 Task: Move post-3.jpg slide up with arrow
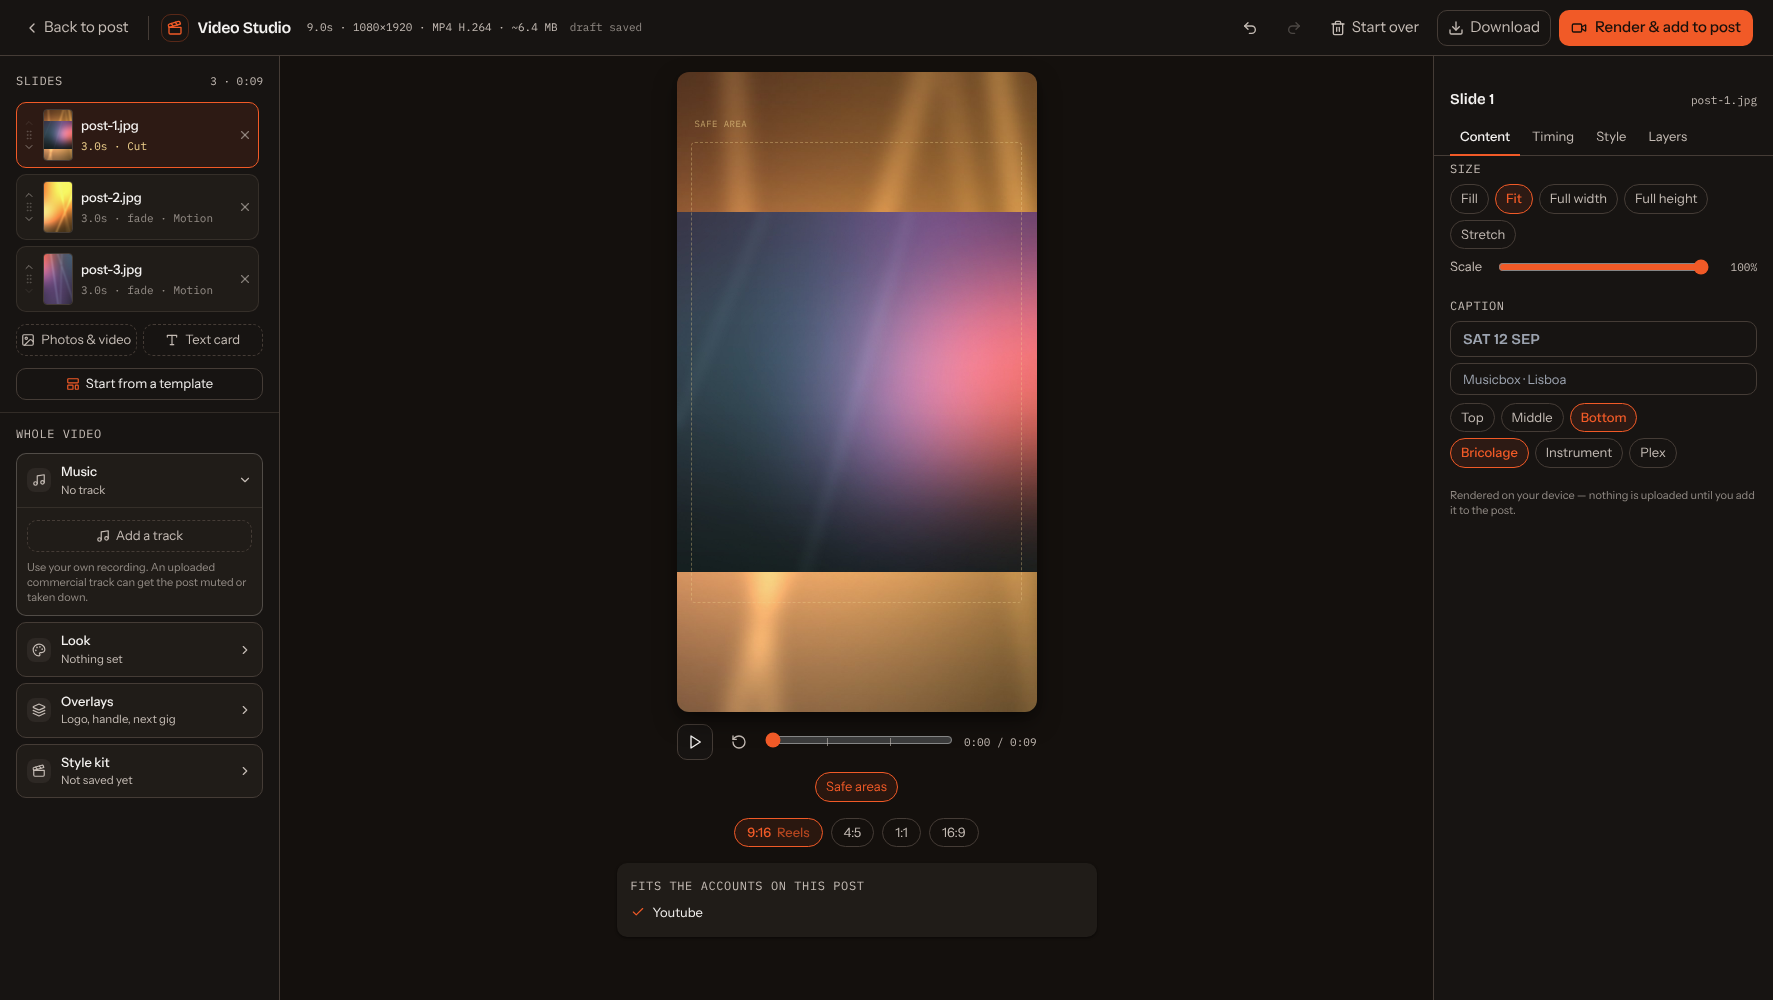29,267
